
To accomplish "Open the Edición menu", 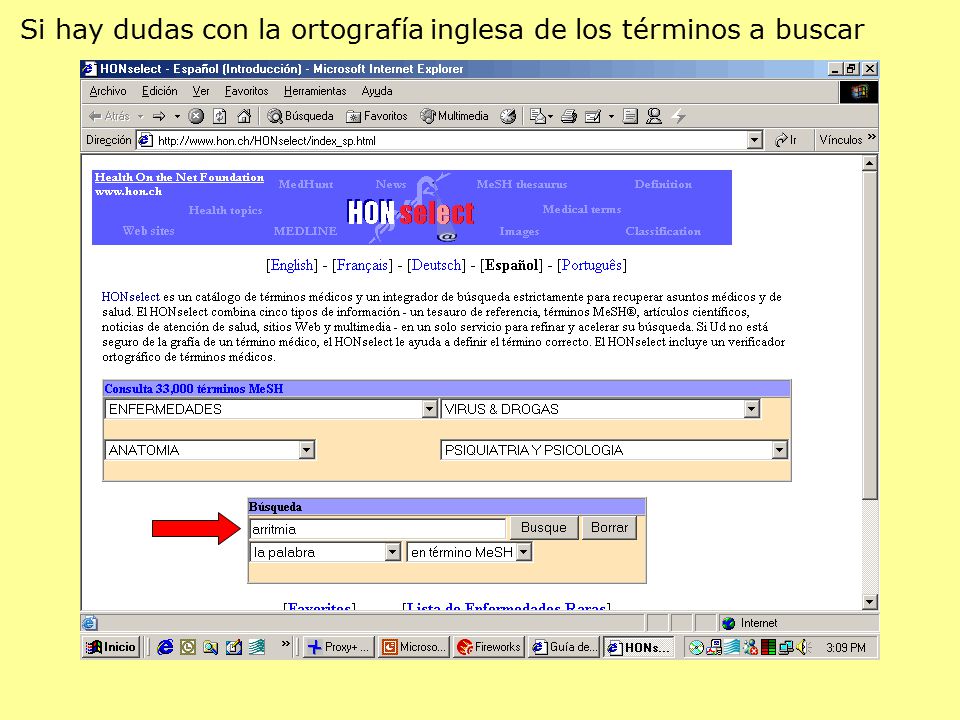I will pyautogui.click(x=160, y=91).
